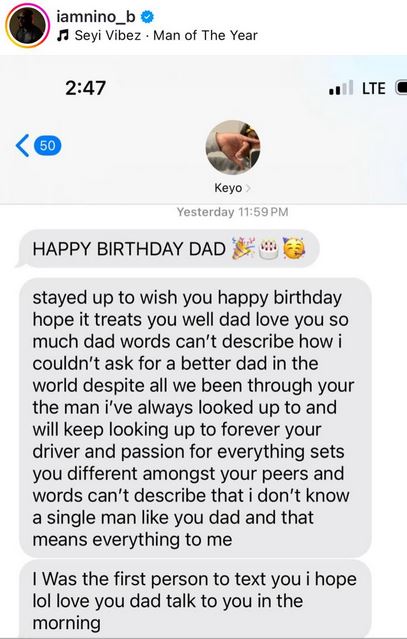
Task: Click the blue verified badge
Action: pos(147,17)
